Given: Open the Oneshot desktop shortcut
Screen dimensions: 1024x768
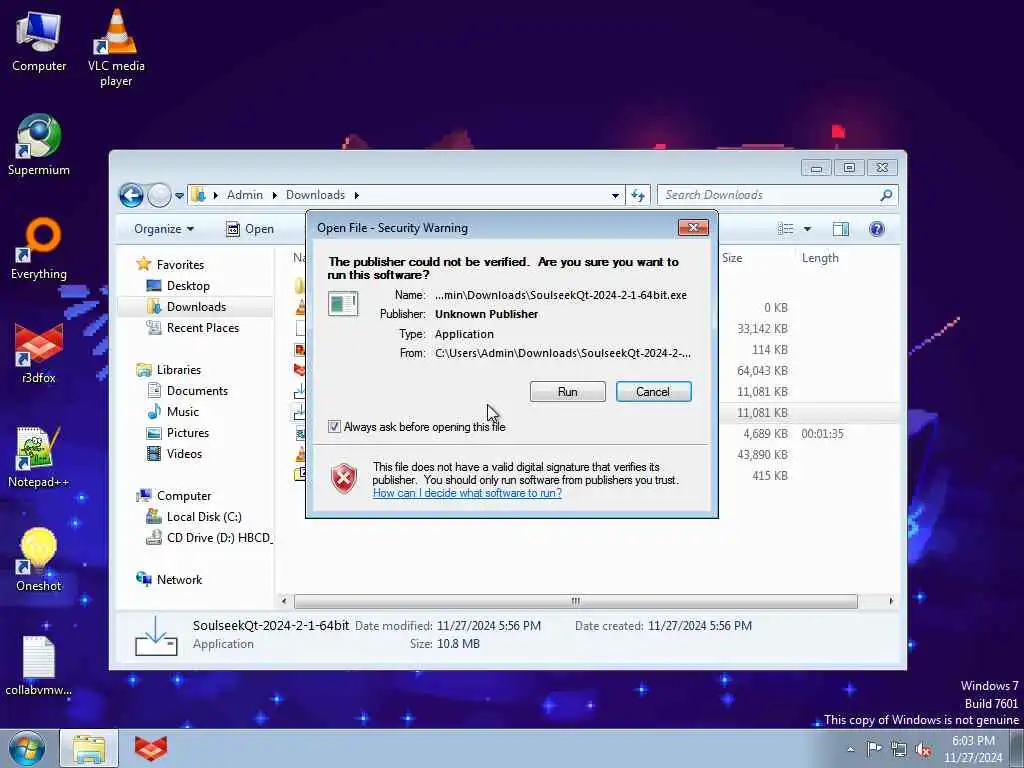Looking at the screenshot, I should coord(39,560).
